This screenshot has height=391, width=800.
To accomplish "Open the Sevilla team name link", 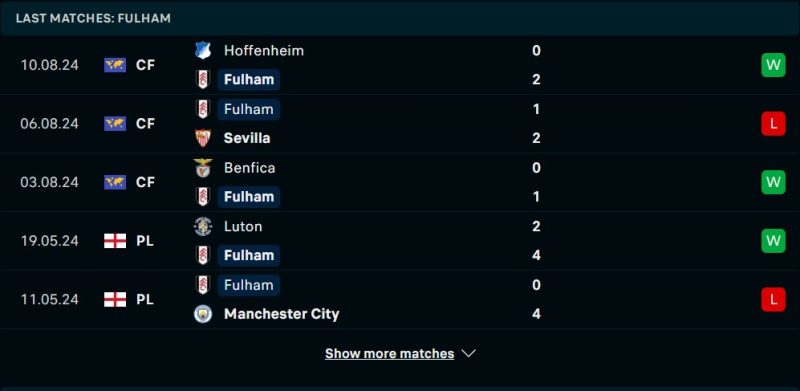I will tap(247, 138).
